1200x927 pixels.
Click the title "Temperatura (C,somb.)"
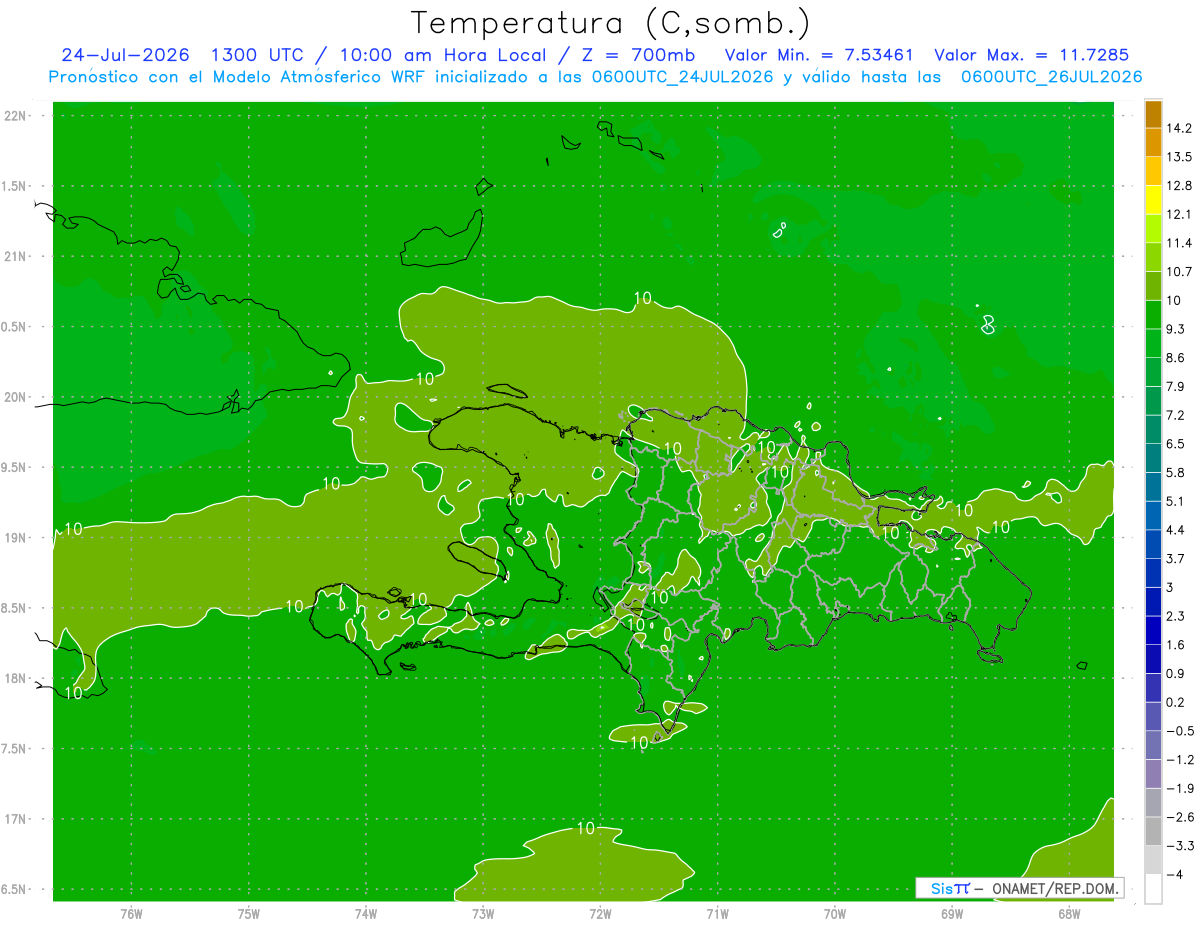[610, 23]
